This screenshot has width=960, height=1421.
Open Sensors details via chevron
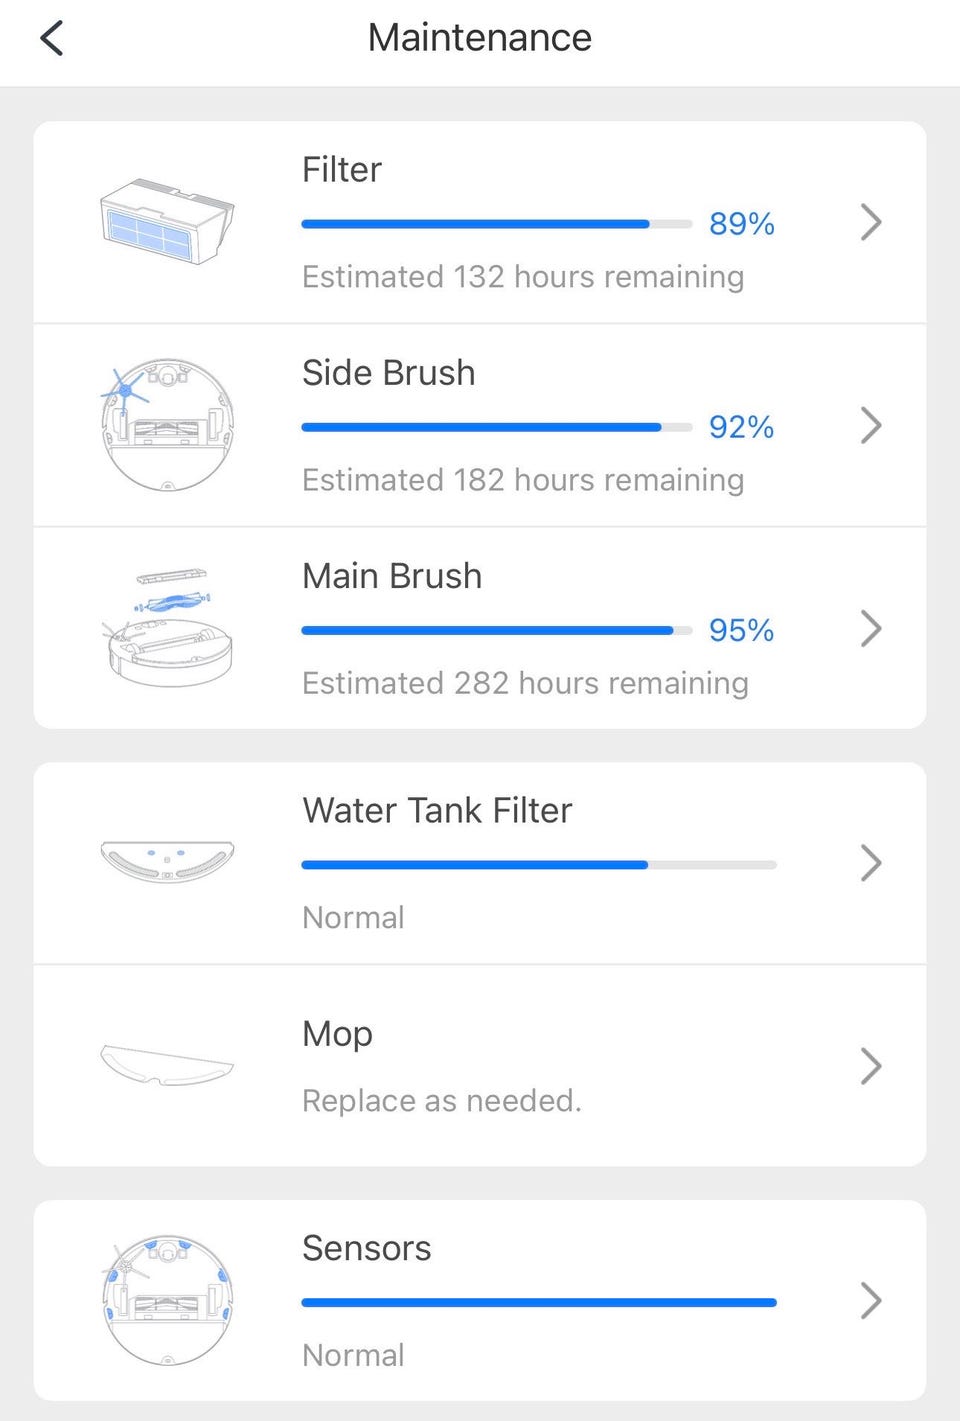871,1301
